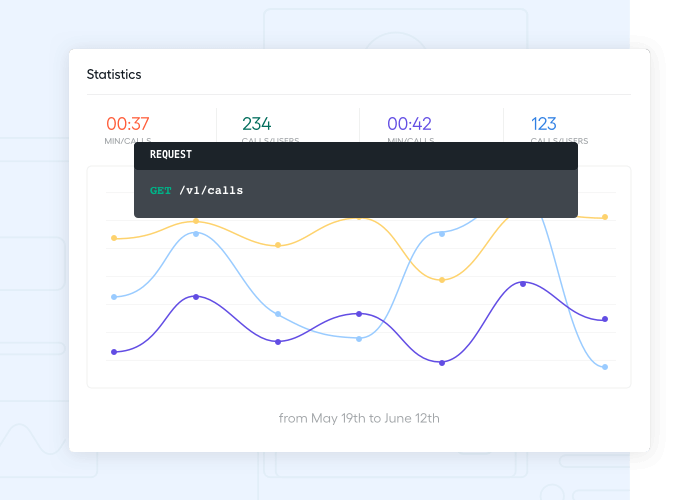Select the green 234 statistic value

pyautogui.click(x=257, y=124)
